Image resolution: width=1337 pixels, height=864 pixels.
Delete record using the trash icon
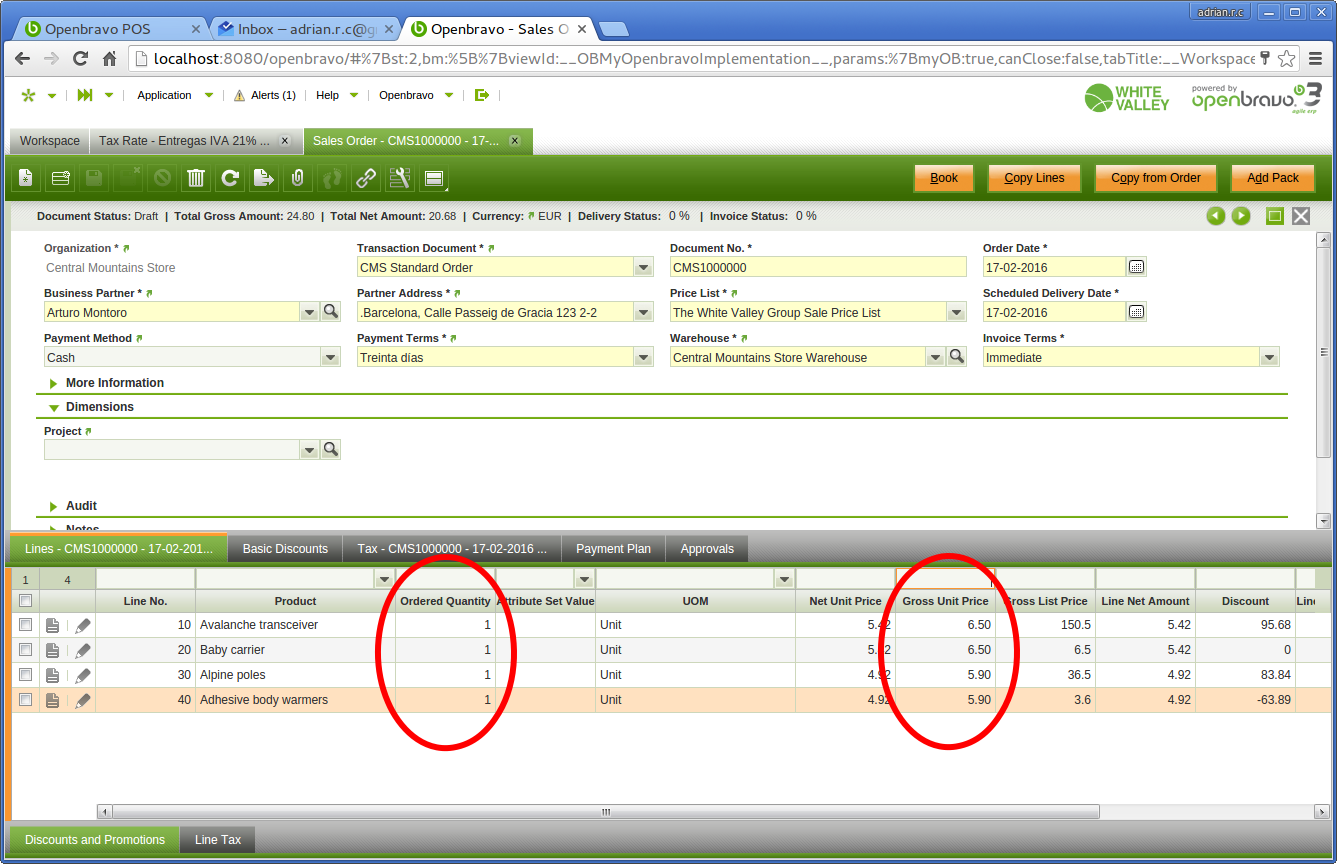point(196,178)
